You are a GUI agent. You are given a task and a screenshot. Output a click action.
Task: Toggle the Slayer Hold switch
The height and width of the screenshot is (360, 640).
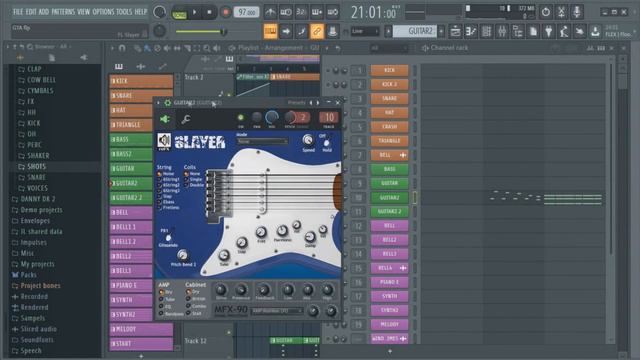tap(327, 142)
